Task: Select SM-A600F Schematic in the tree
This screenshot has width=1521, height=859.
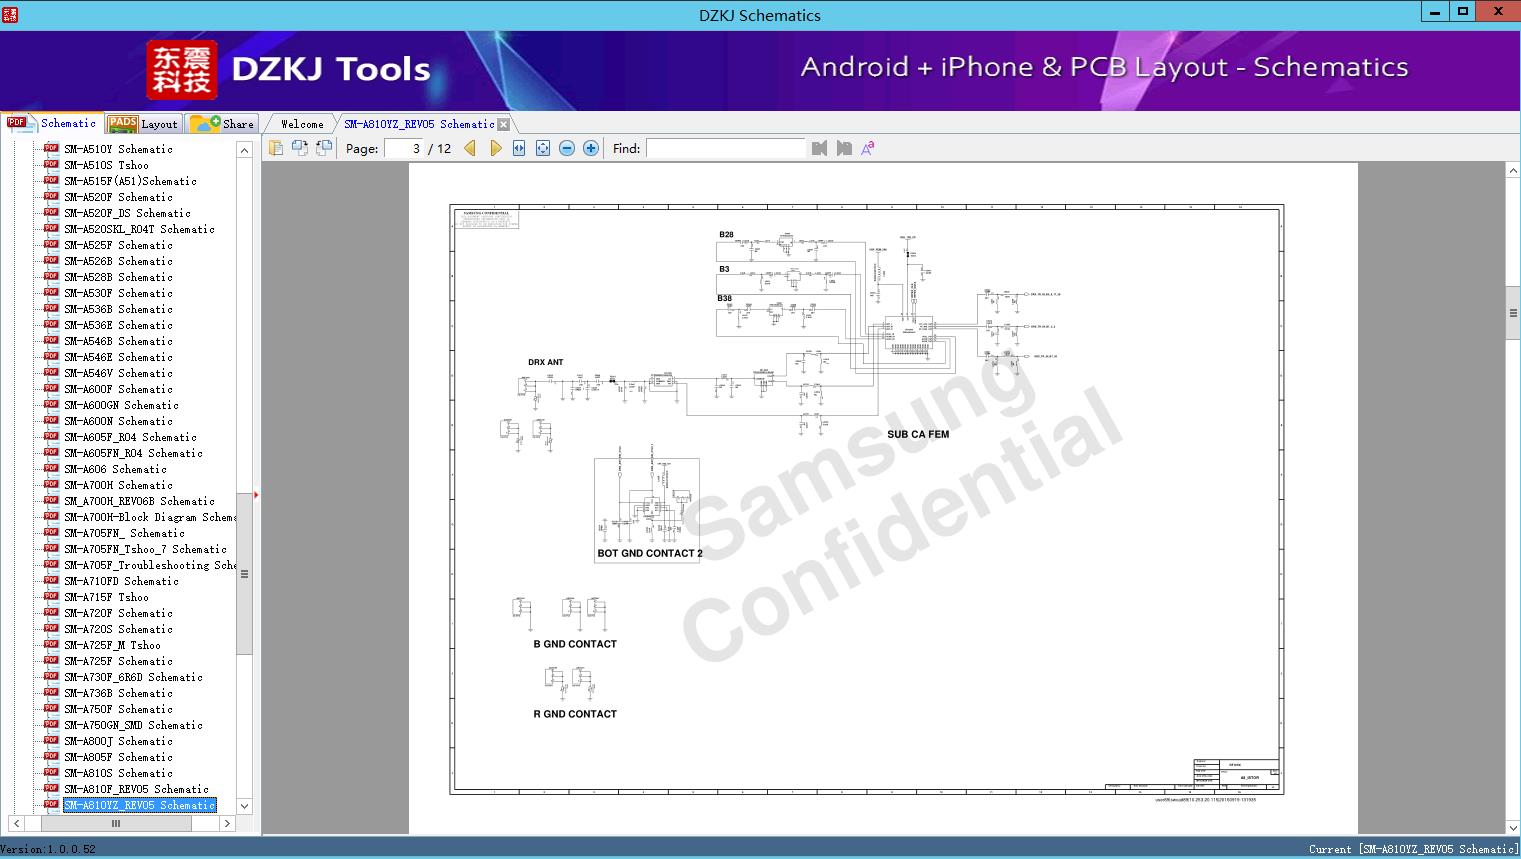Action: [x=118, y=389]
